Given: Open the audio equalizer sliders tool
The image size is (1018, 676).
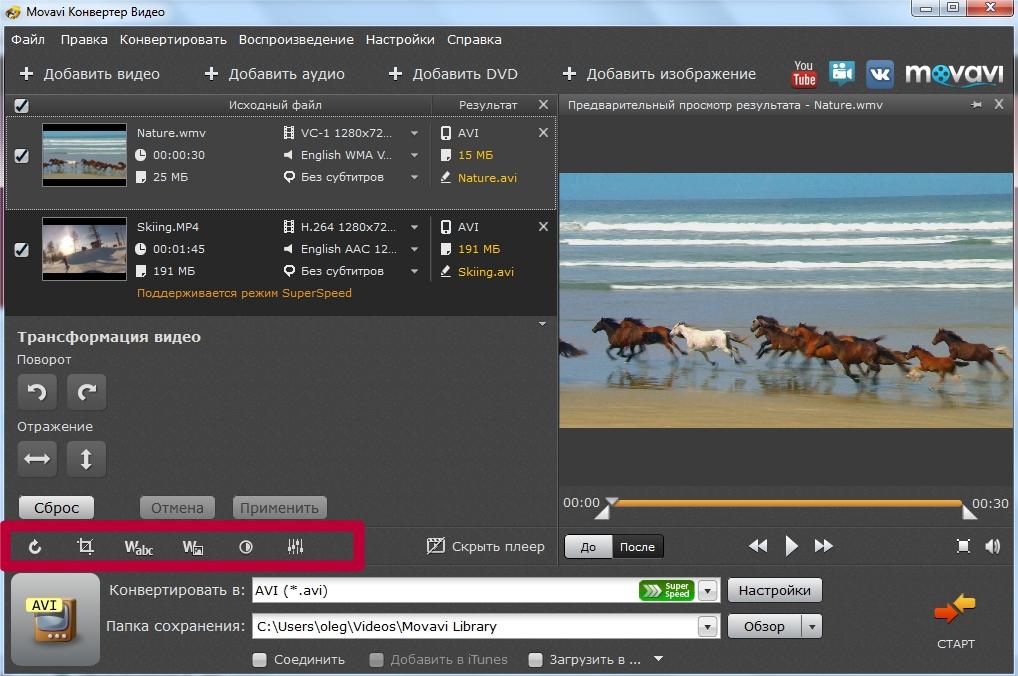Looking at the screenshot, I should (295, 547).
